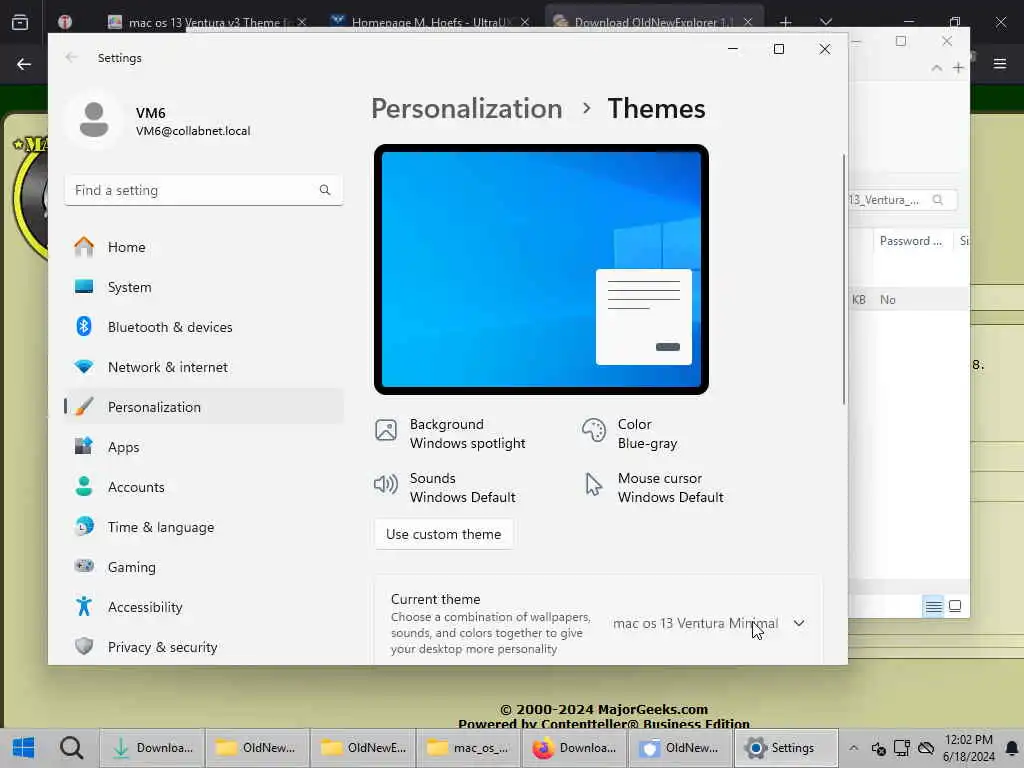Viewport: 1024px width, 768px height.
Task: Open Network & internet settings
Action: click(x=204, y=367)
